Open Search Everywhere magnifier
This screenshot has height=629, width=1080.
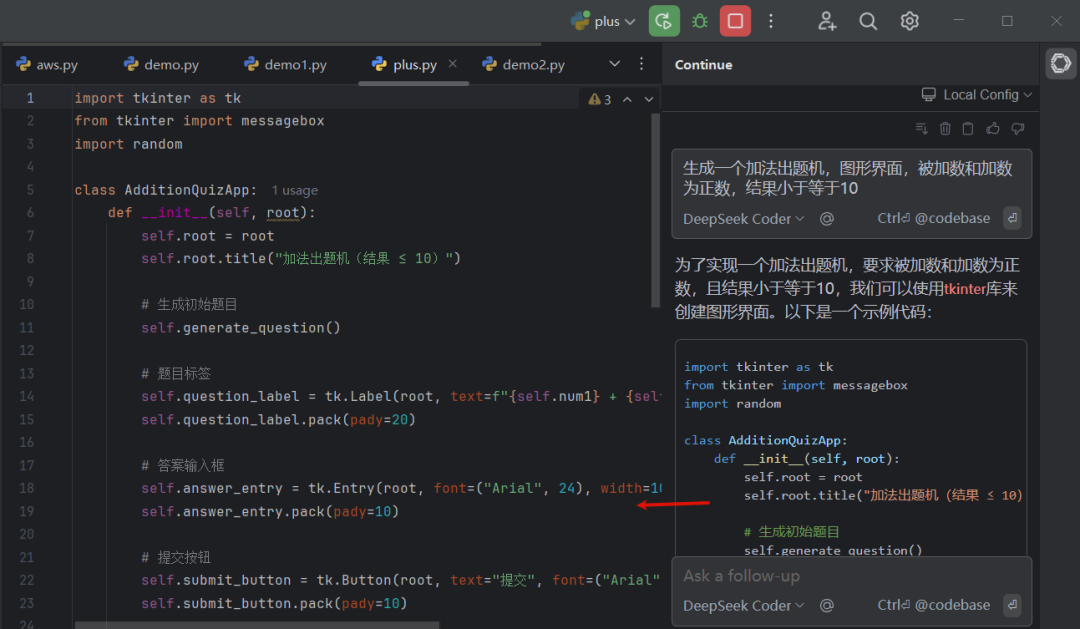click(x=867, y=20)
